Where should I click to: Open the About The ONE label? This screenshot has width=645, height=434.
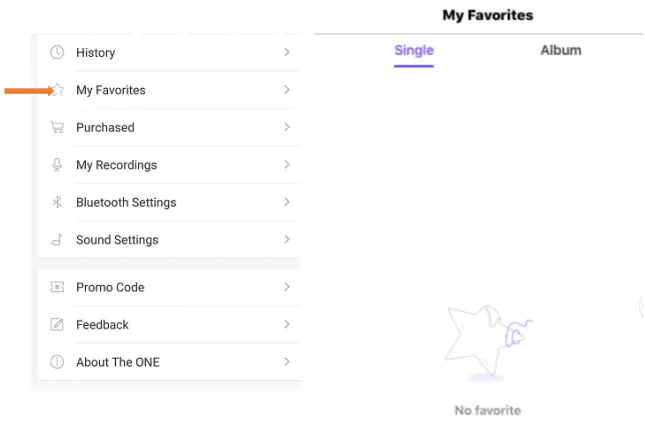(117, 362)
